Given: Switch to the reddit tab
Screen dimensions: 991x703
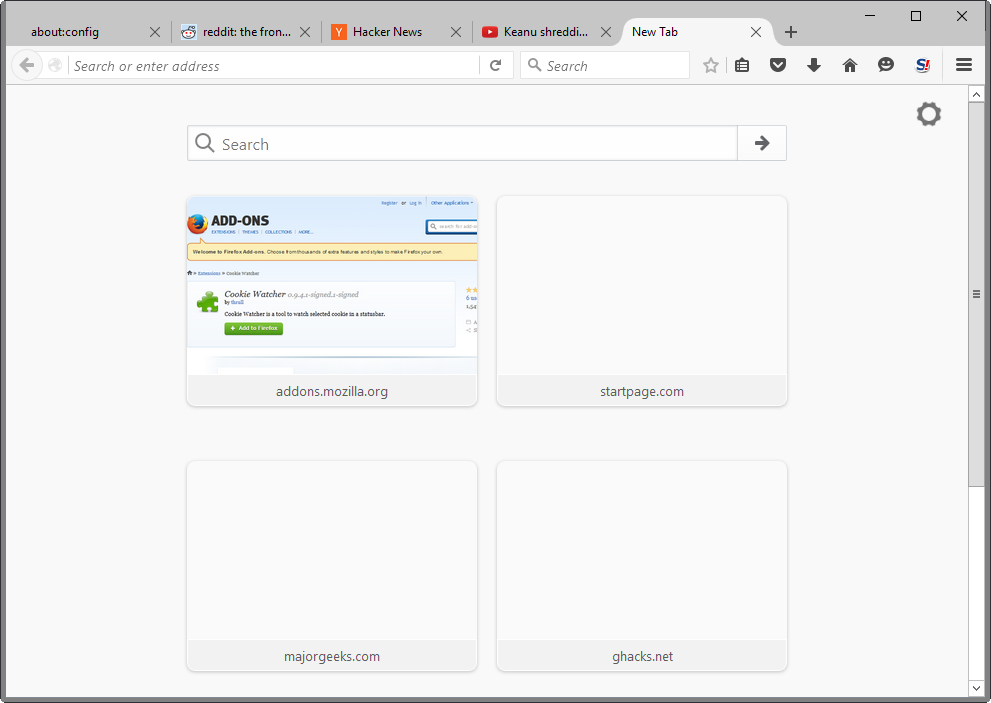Looking at the screenshot, I should (x=246, y=32).
